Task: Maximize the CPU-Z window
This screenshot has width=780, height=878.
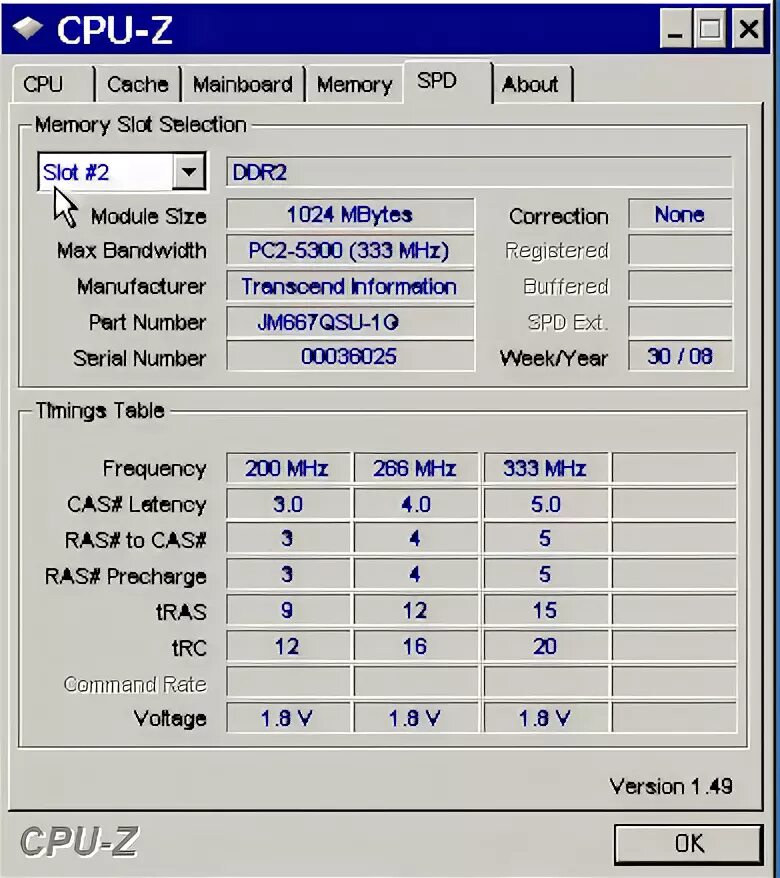Action: (709, 29)
